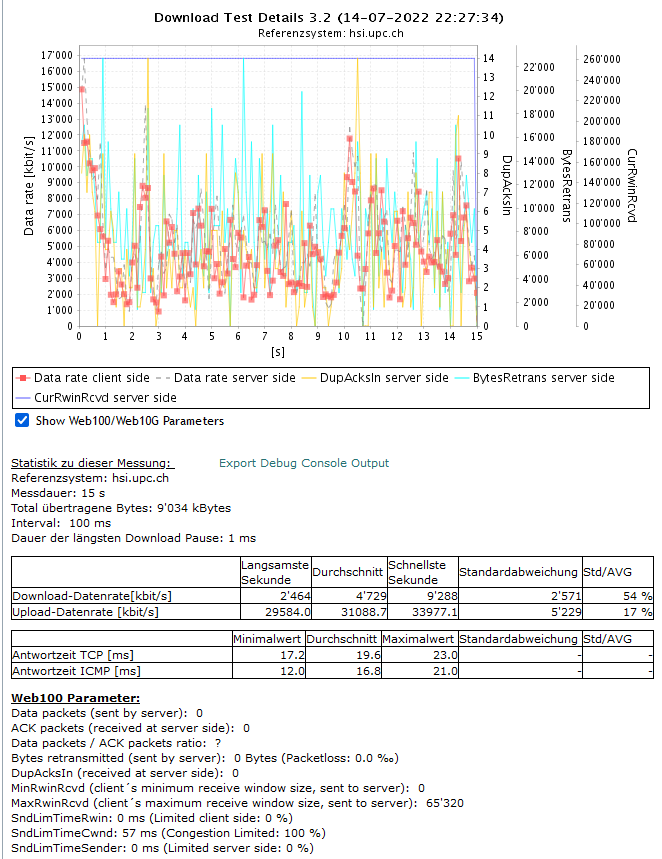Click the Download Test Details 3.2 chart title
Viewport: 662px width, 859px height.
(x=329, y=18)
